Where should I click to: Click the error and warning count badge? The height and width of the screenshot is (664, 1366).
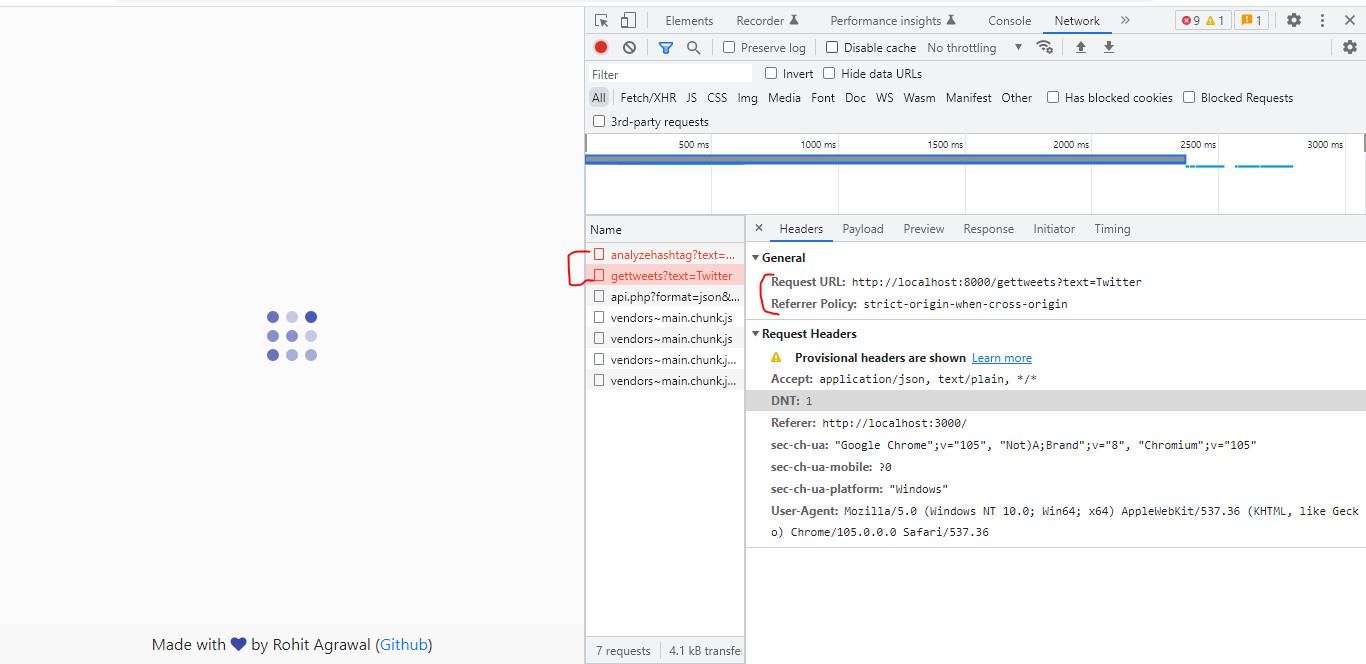point(1203,20)
